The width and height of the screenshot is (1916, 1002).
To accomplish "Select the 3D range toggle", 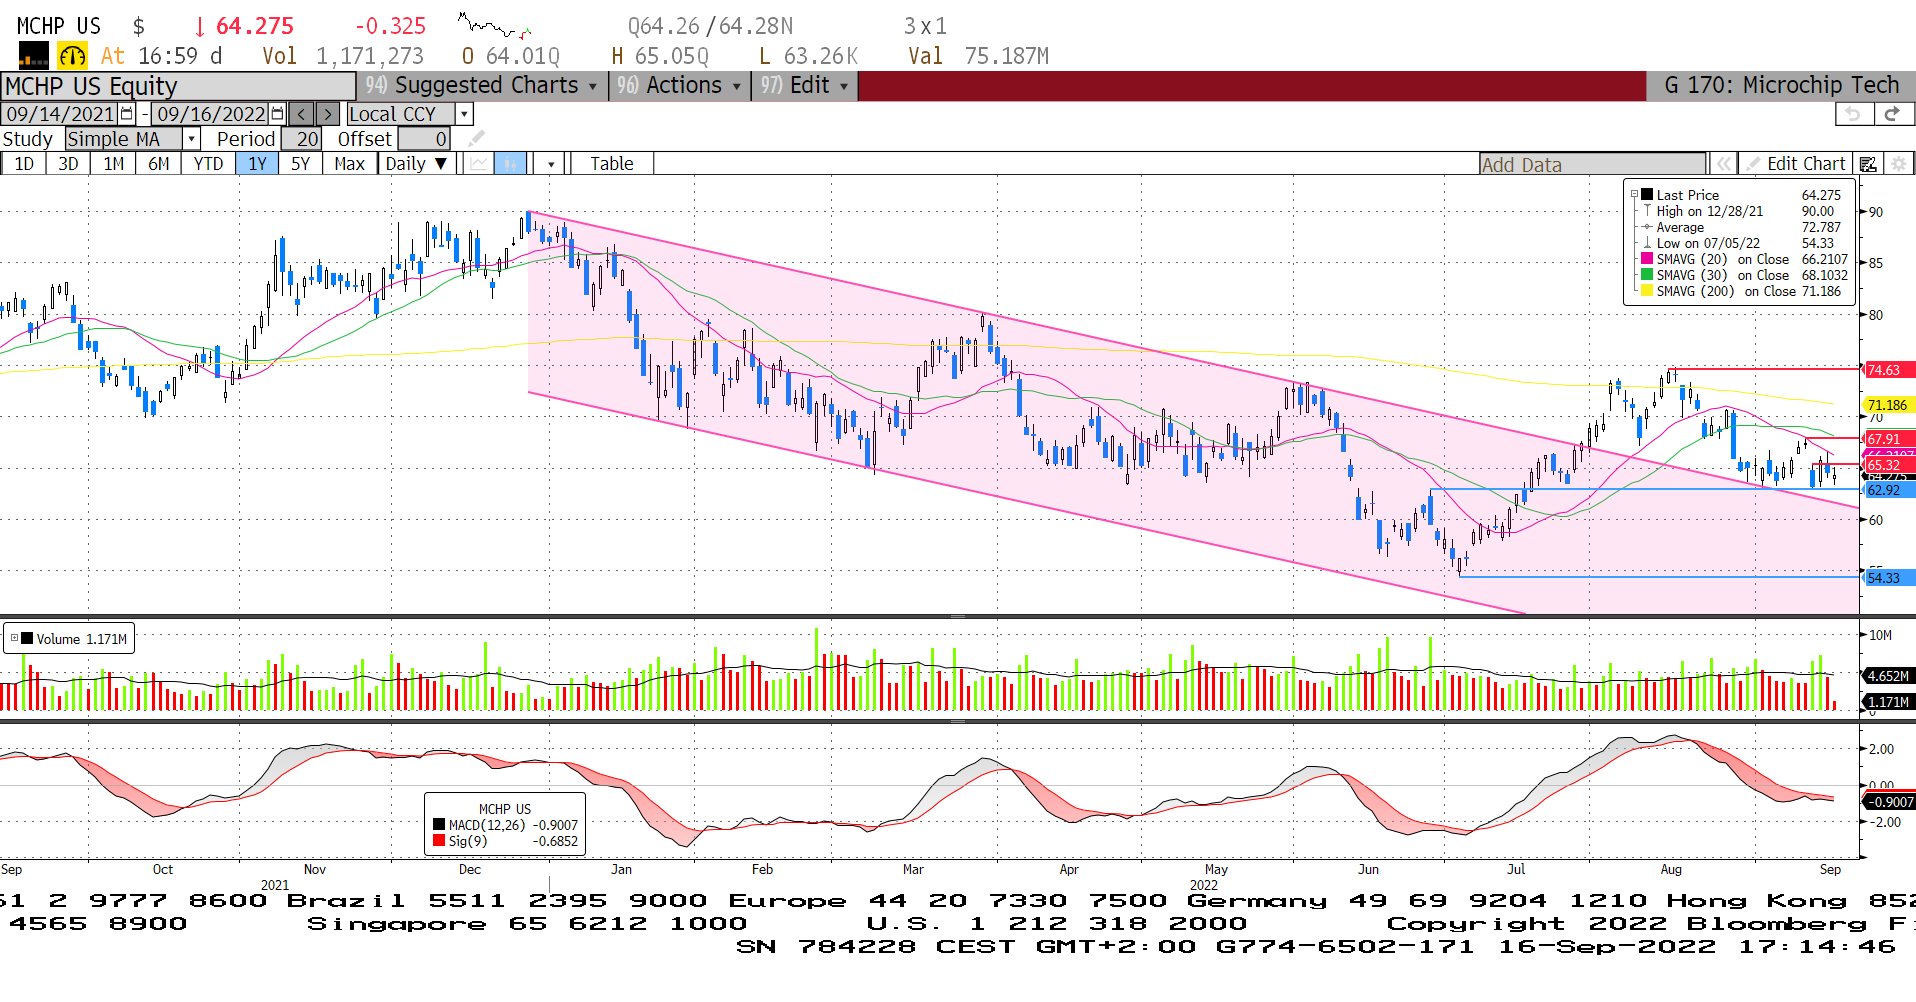I will 68,164.
